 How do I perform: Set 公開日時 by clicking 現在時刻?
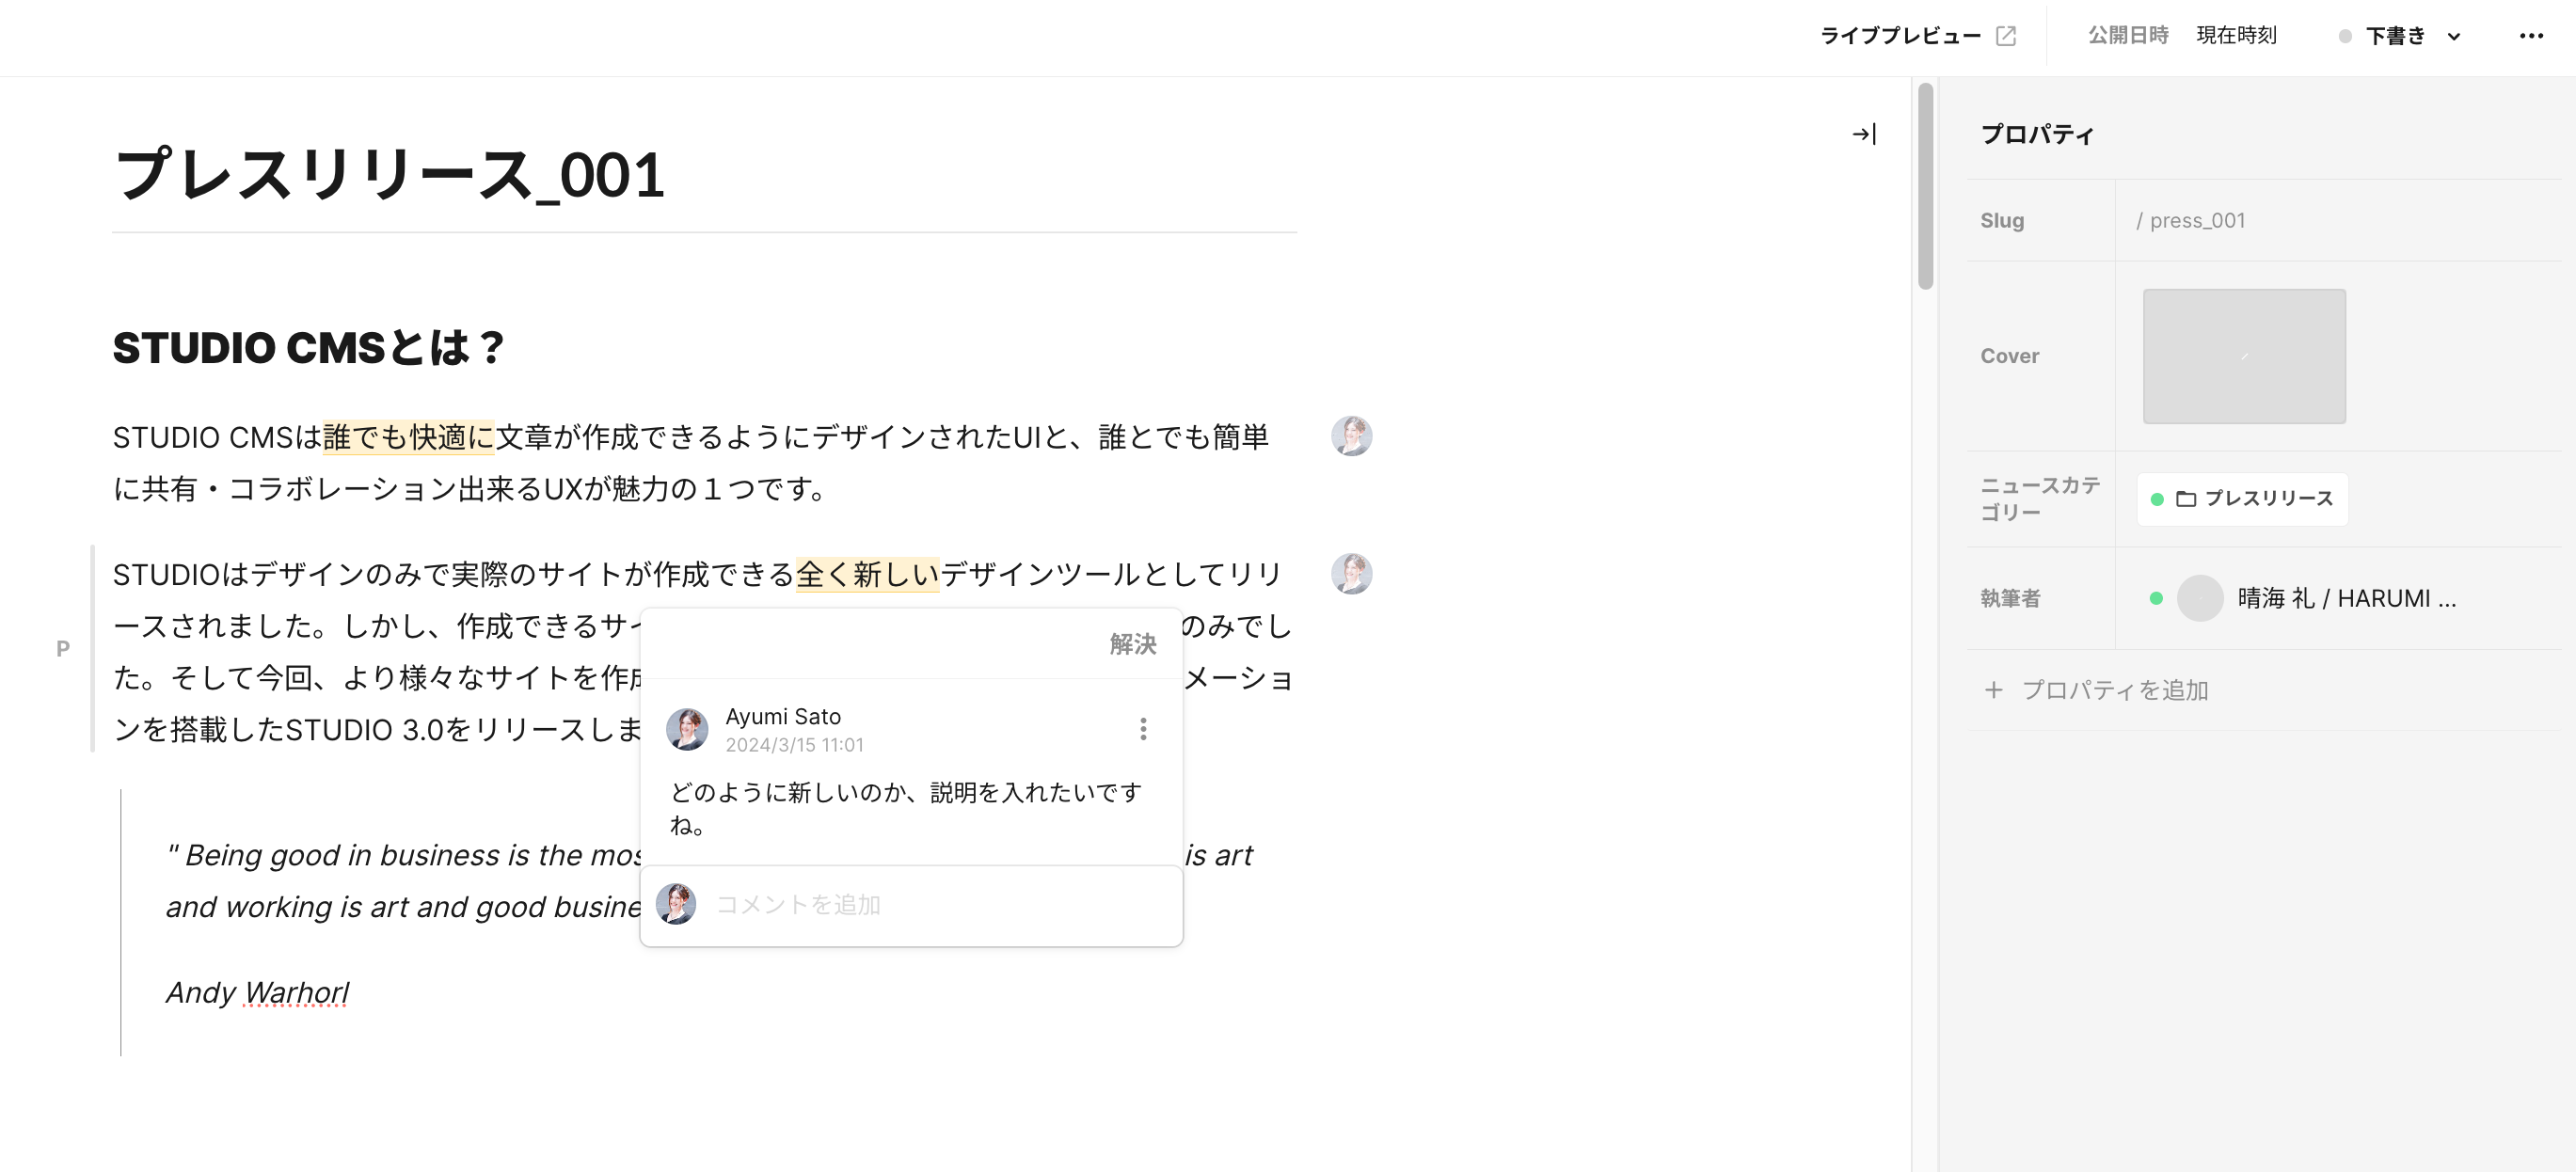tap(2236, 36)
